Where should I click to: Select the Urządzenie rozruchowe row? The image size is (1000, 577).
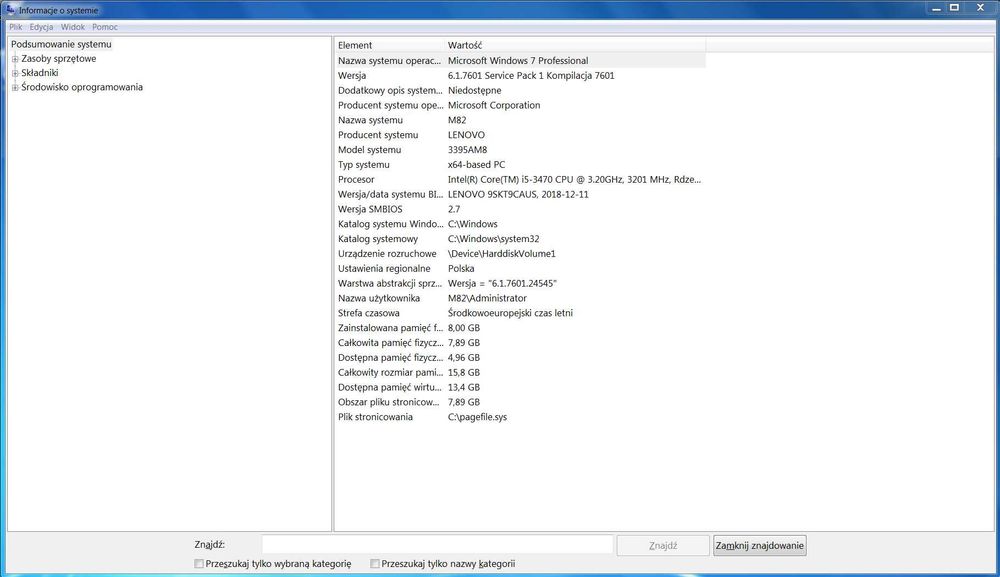520,254
